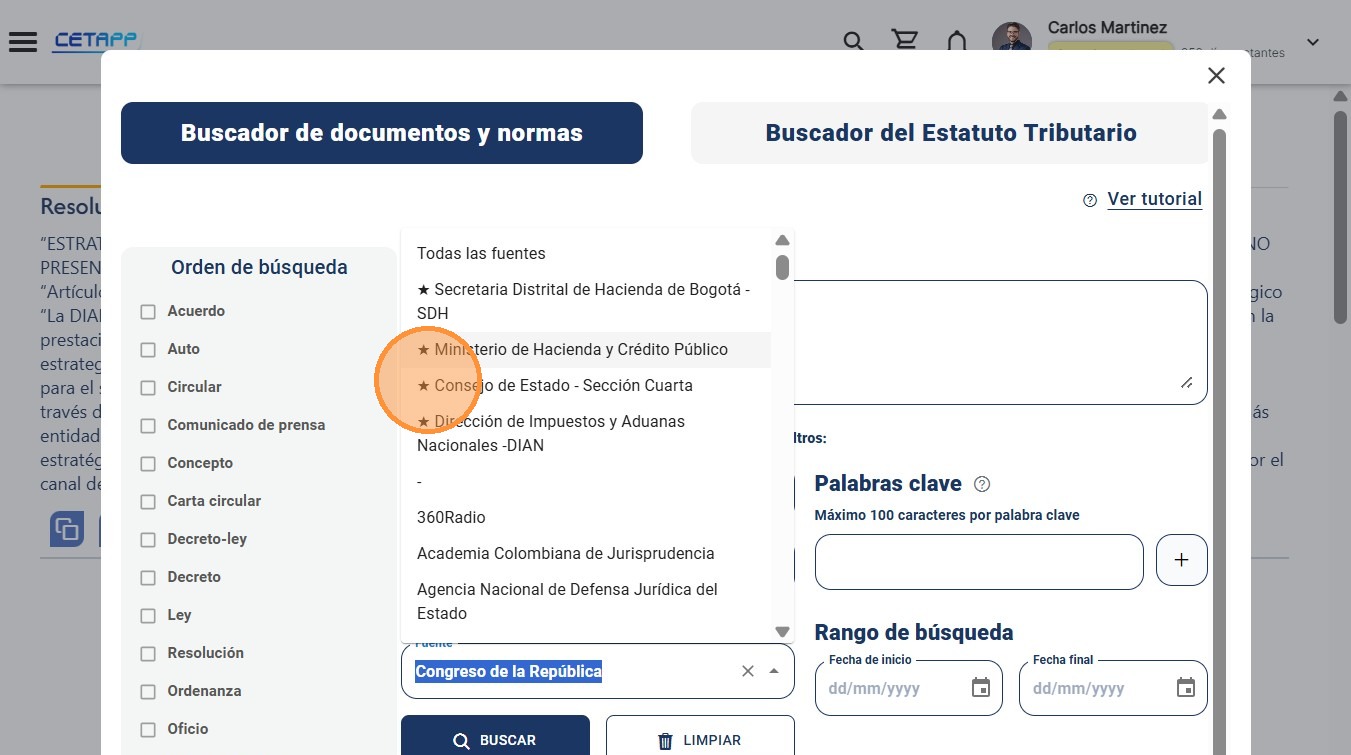The height and width of the screenshot is (755, 1351).
Task: Open calendar picker for Fecha final
Action: tap(1186, 688)
